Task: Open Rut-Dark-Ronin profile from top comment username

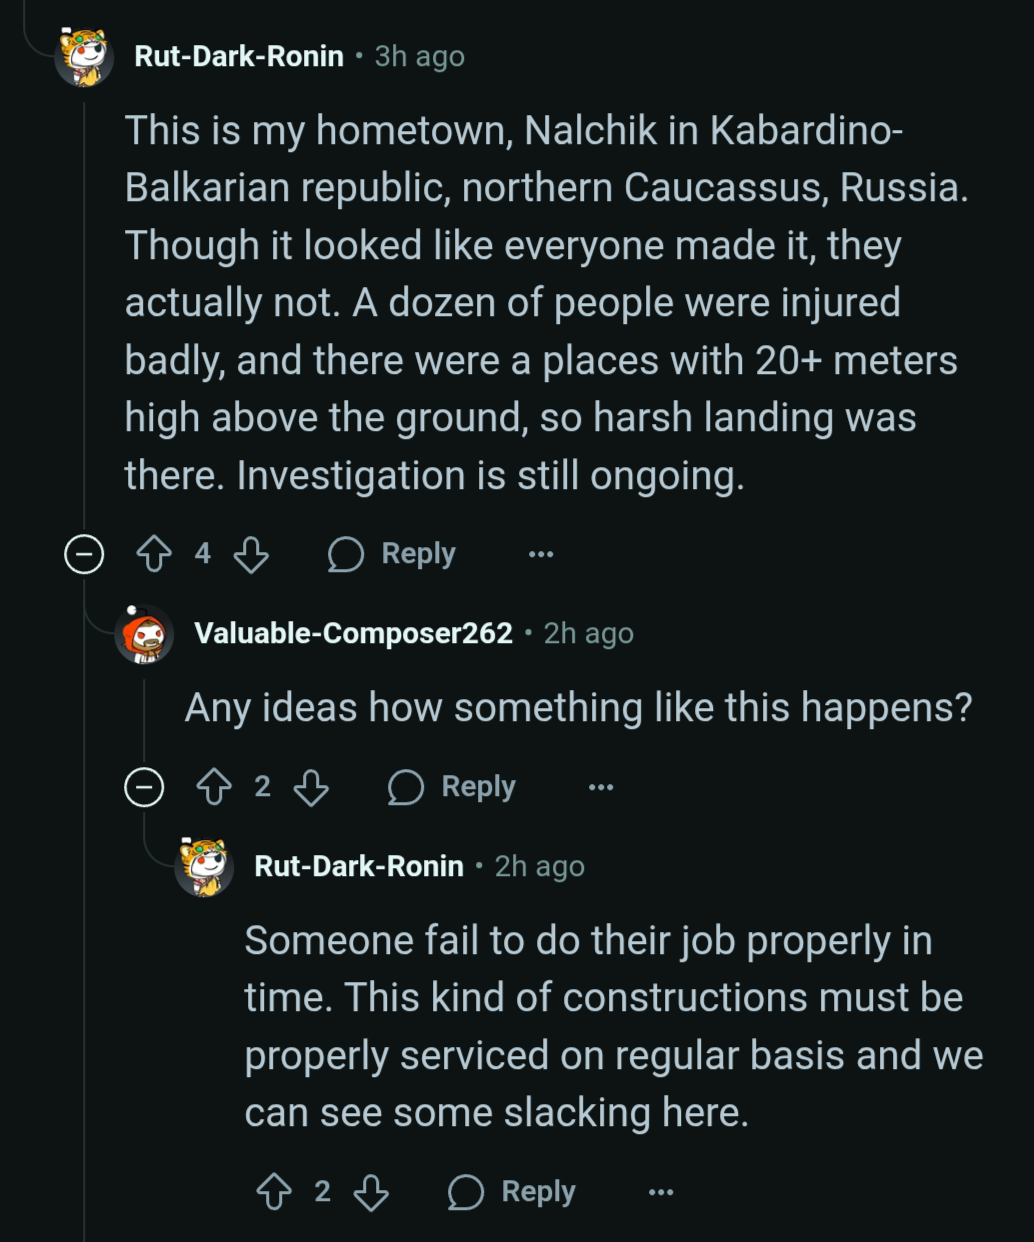Action: [x=239, y=57]
